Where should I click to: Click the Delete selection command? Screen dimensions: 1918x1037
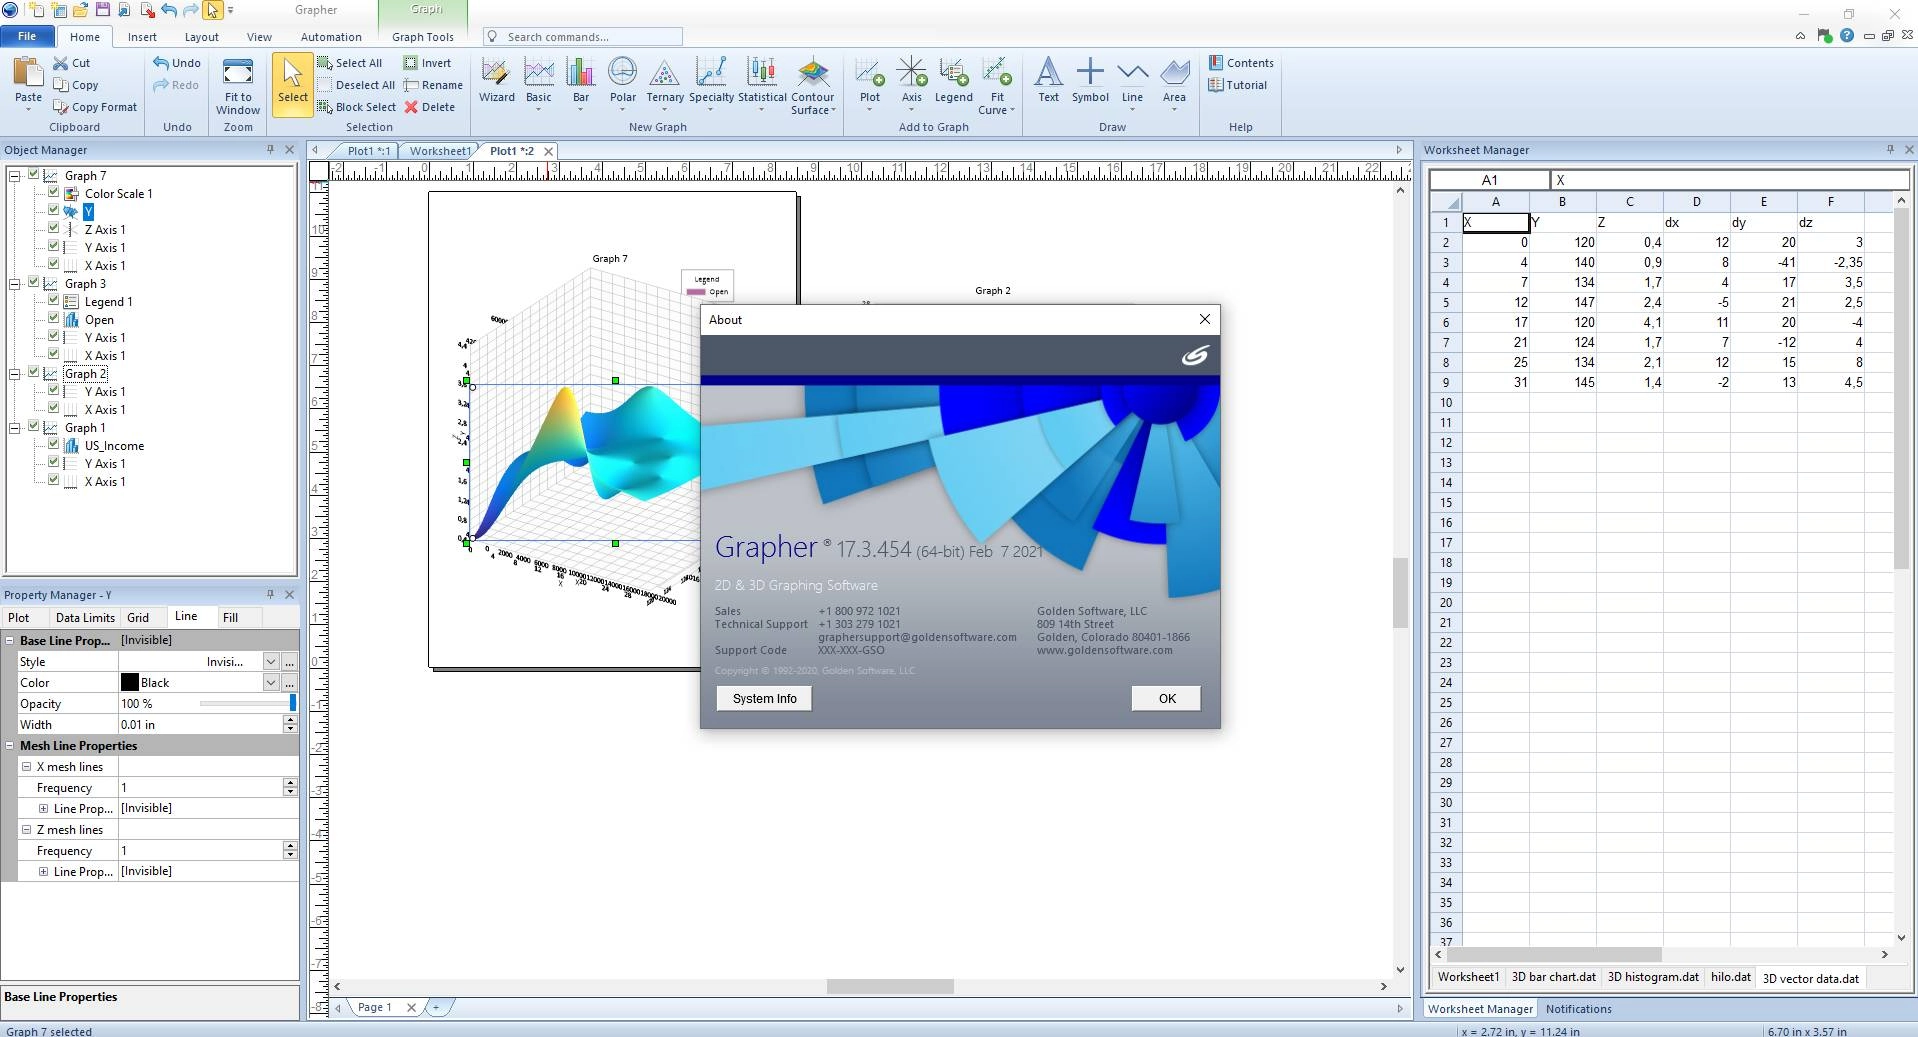[429, 107]
